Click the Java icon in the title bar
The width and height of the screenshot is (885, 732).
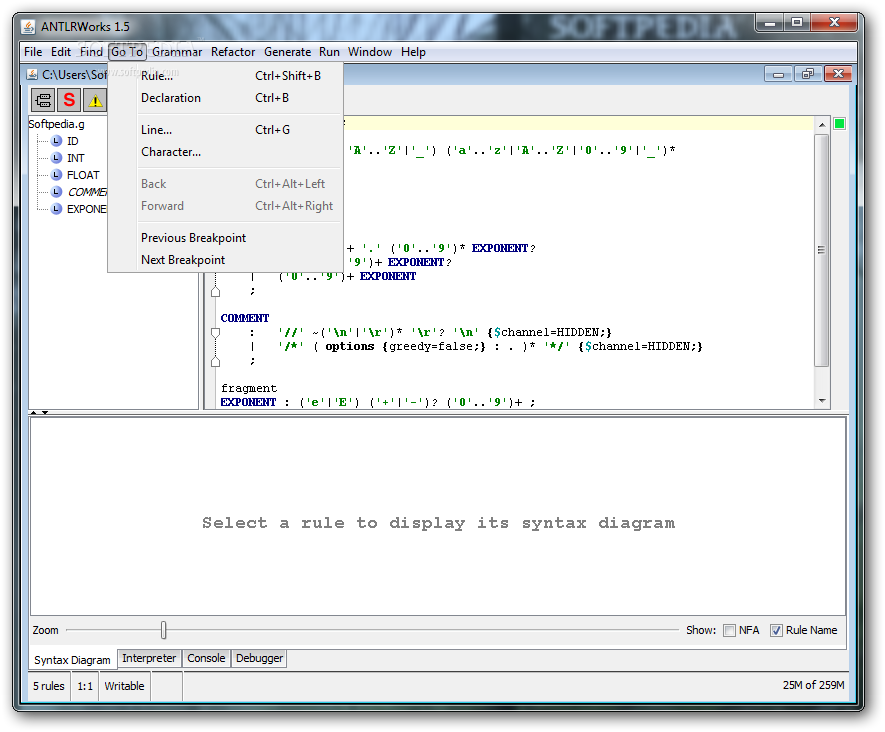28,26
